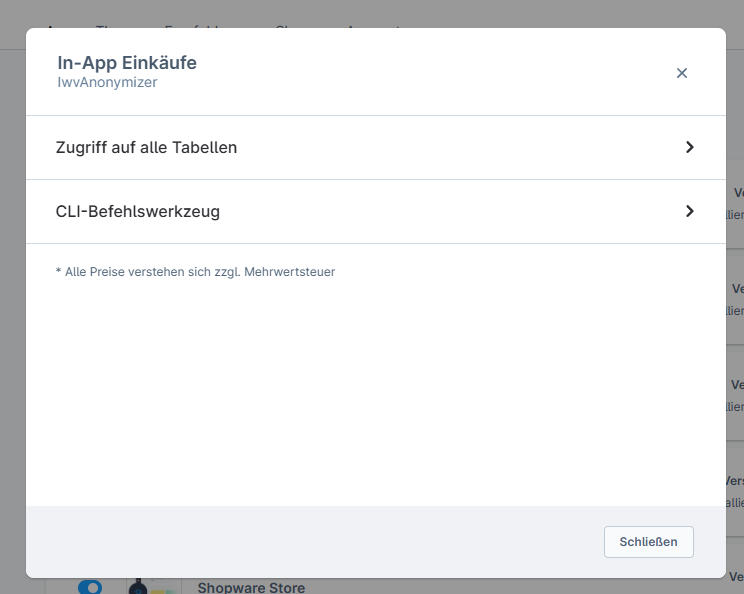Close the In-App Einkäufe dialog with X
The width and height of the screenshot is (744, 594).
click(682, 73)
